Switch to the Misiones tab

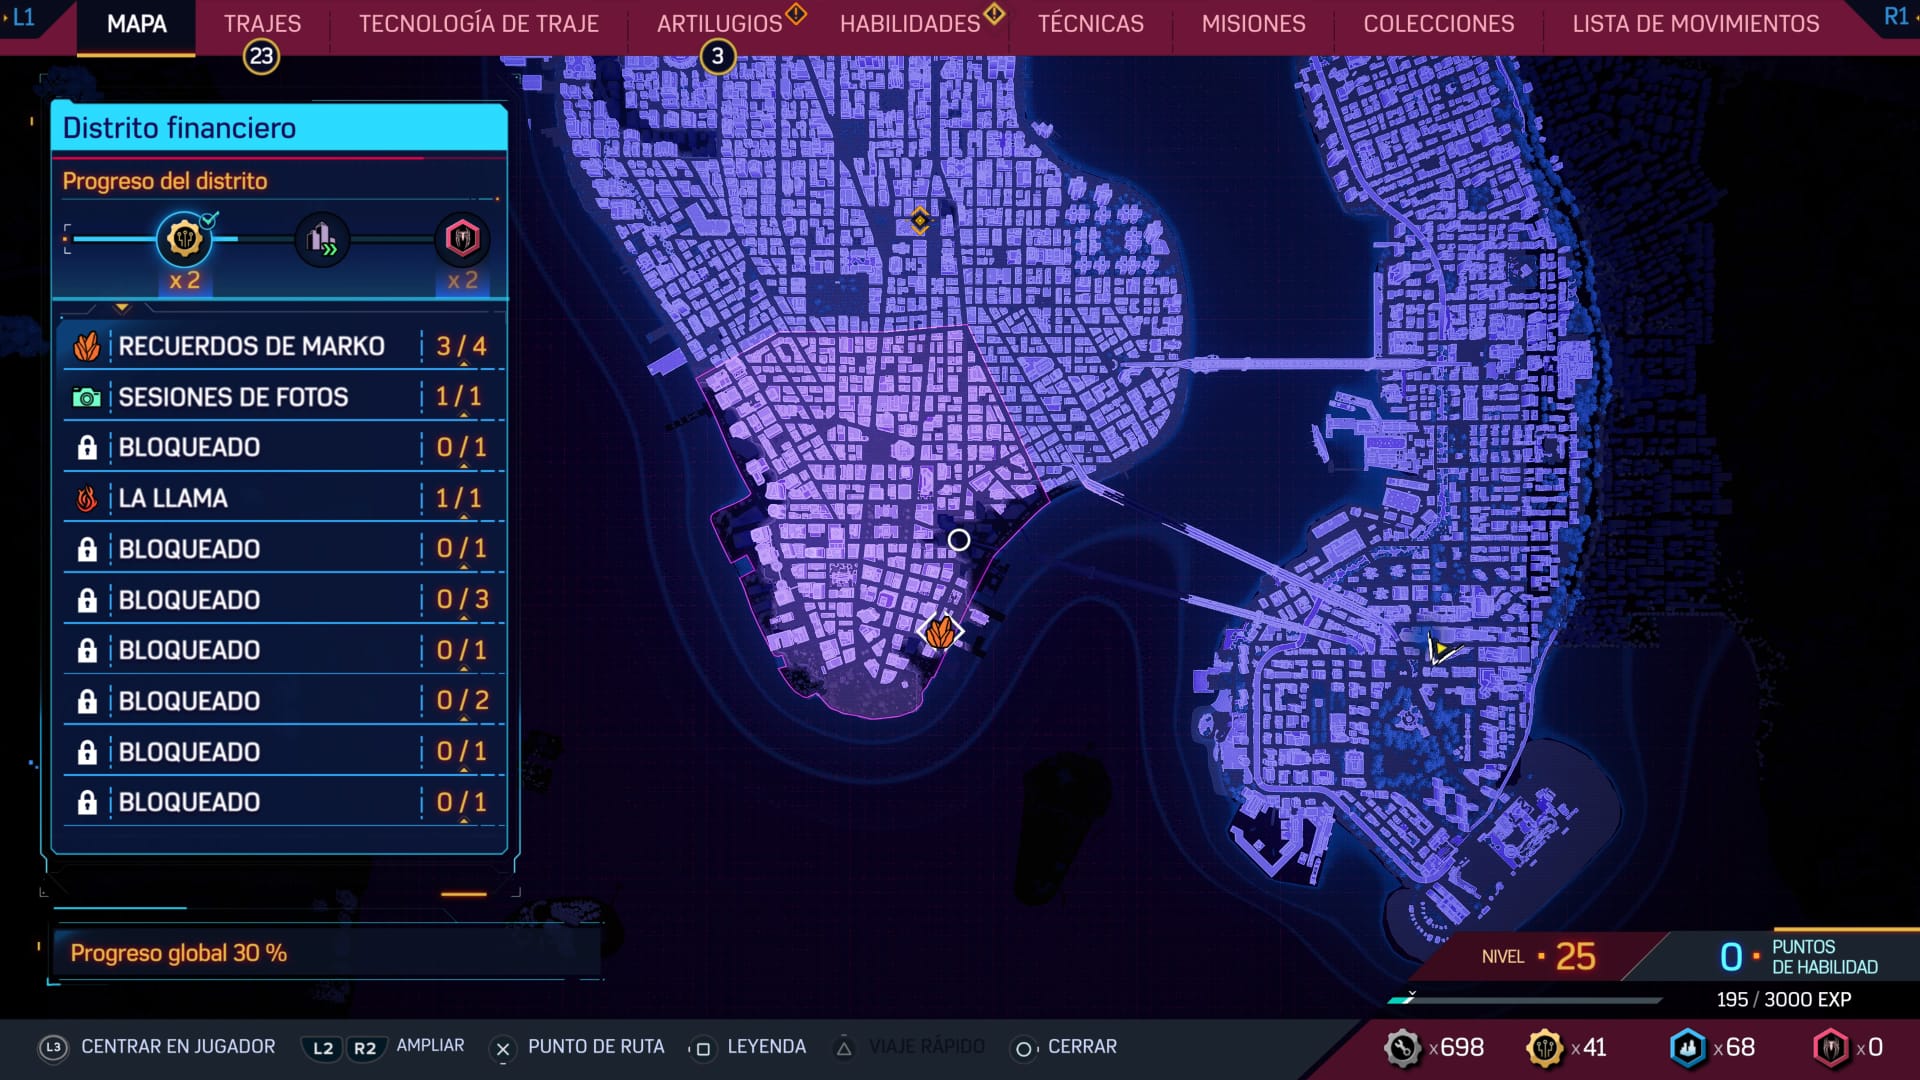pyautogui.click(x=1253, y=24)
